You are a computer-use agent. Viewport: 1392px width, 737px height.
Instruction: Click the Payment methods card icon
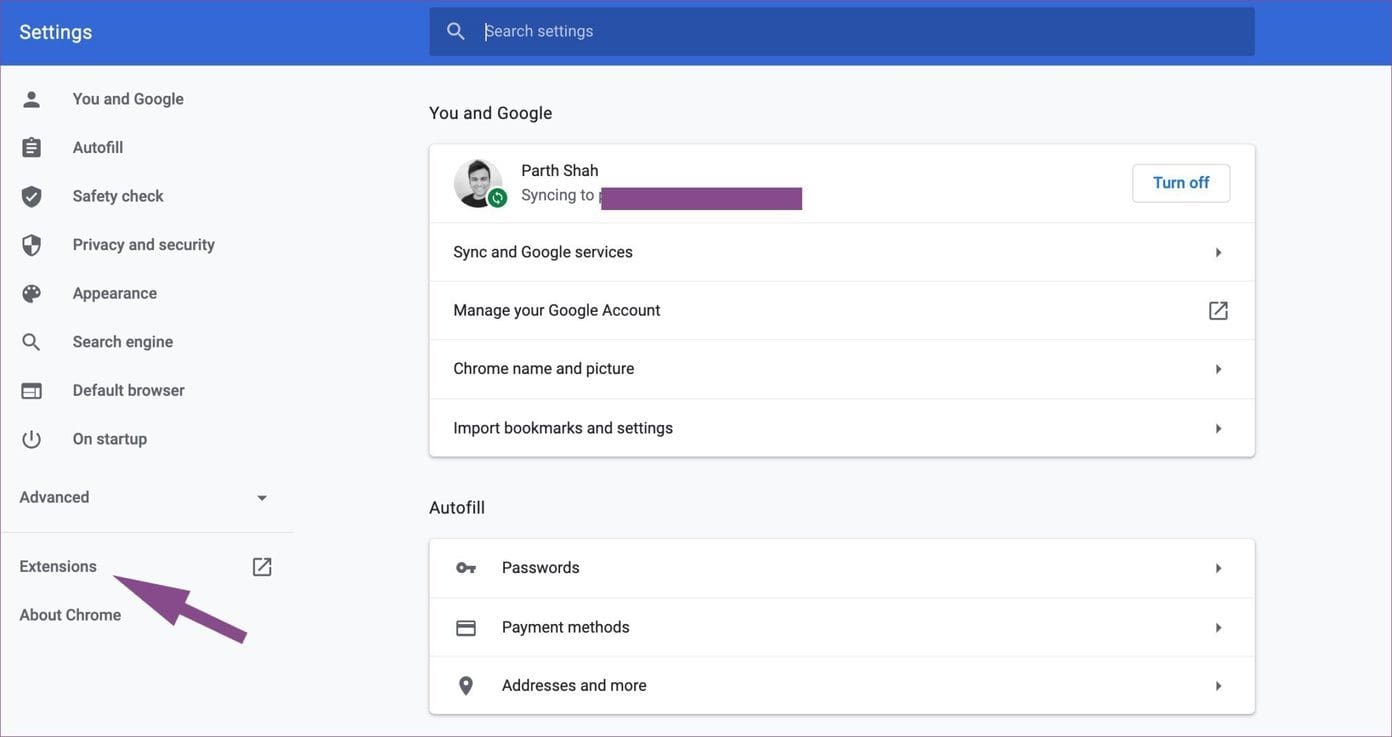pos(466,628)
